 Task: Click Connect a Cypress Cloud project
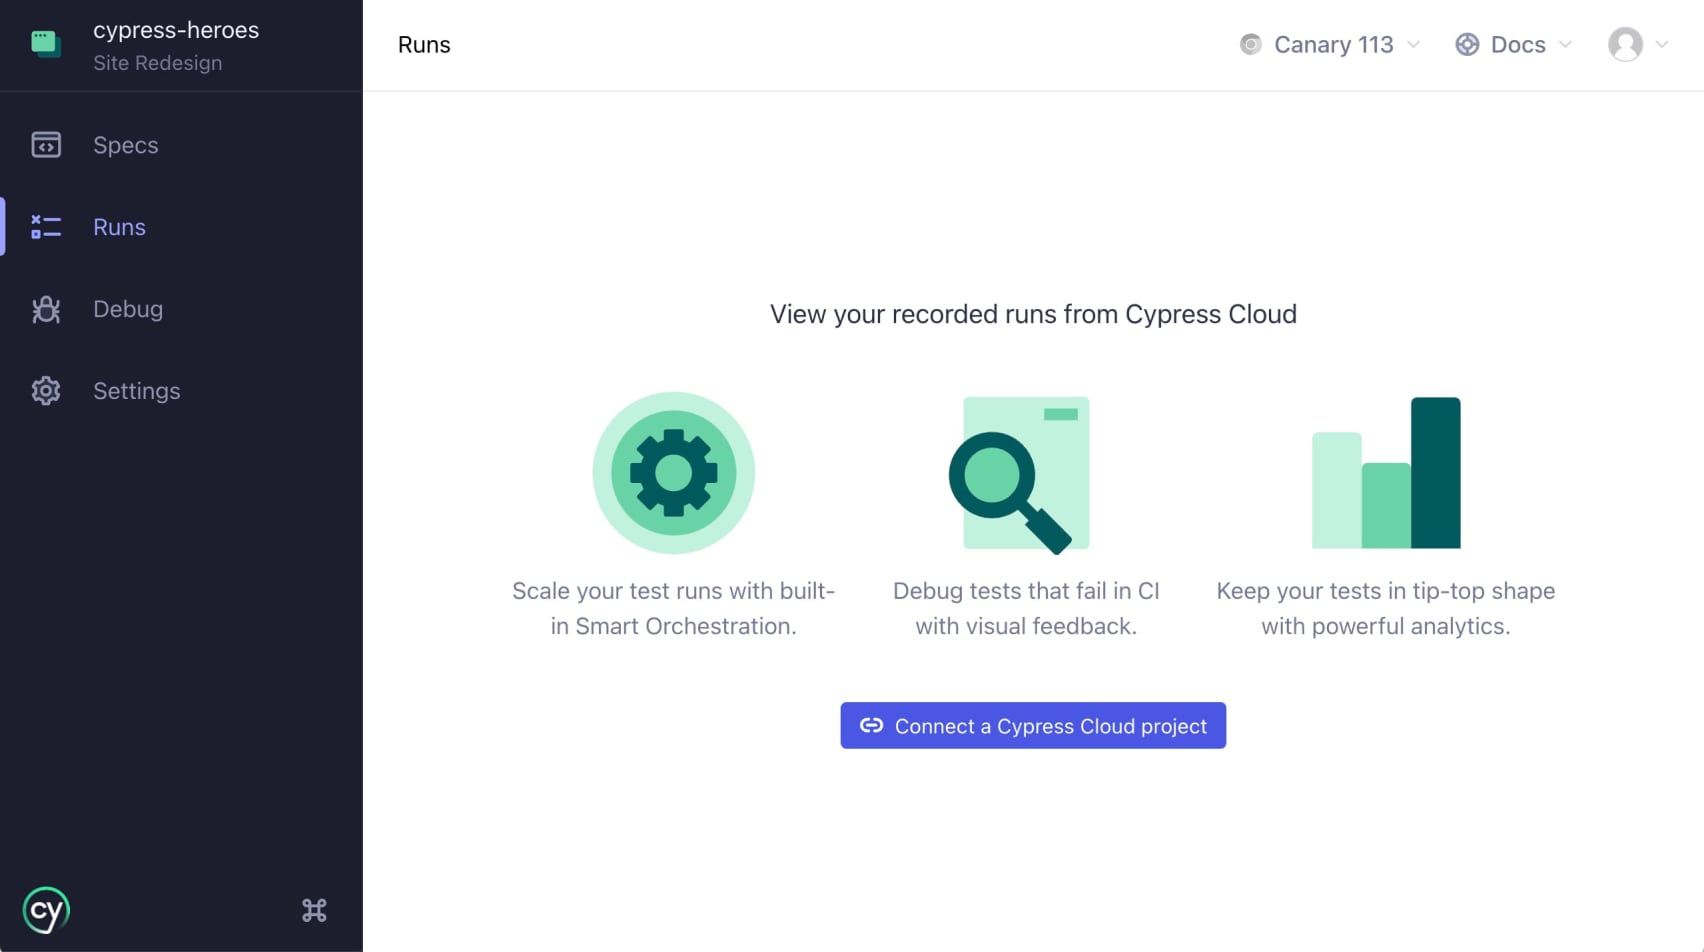point(1033,726)
